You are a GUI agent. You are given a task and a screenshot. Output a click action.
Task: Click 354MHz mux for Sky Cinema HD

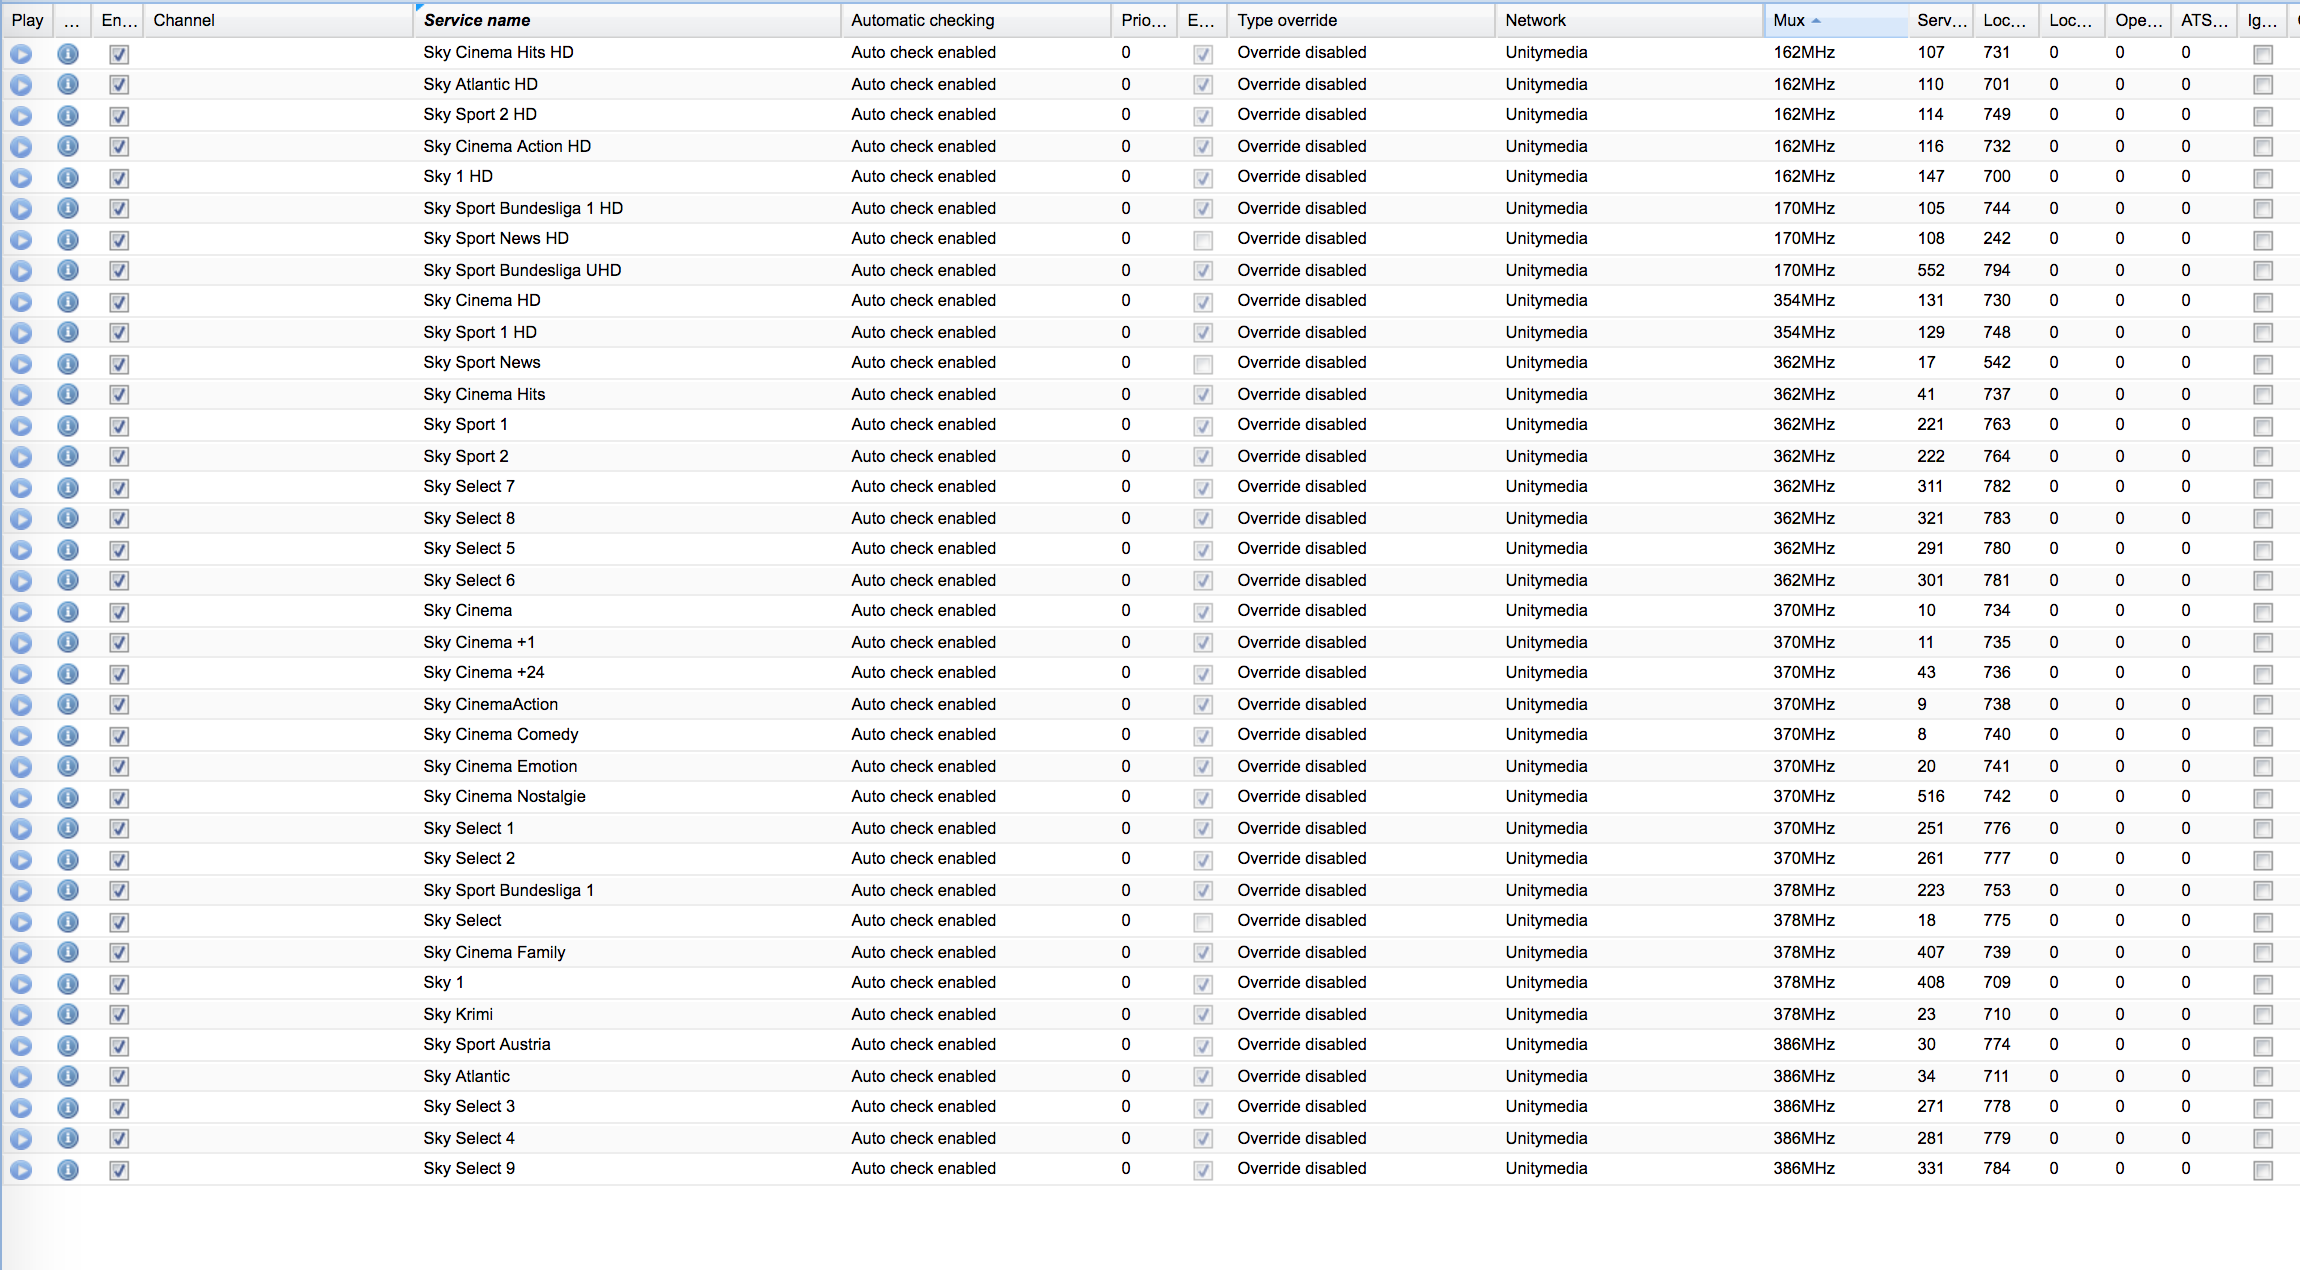tap(1804, 300)
